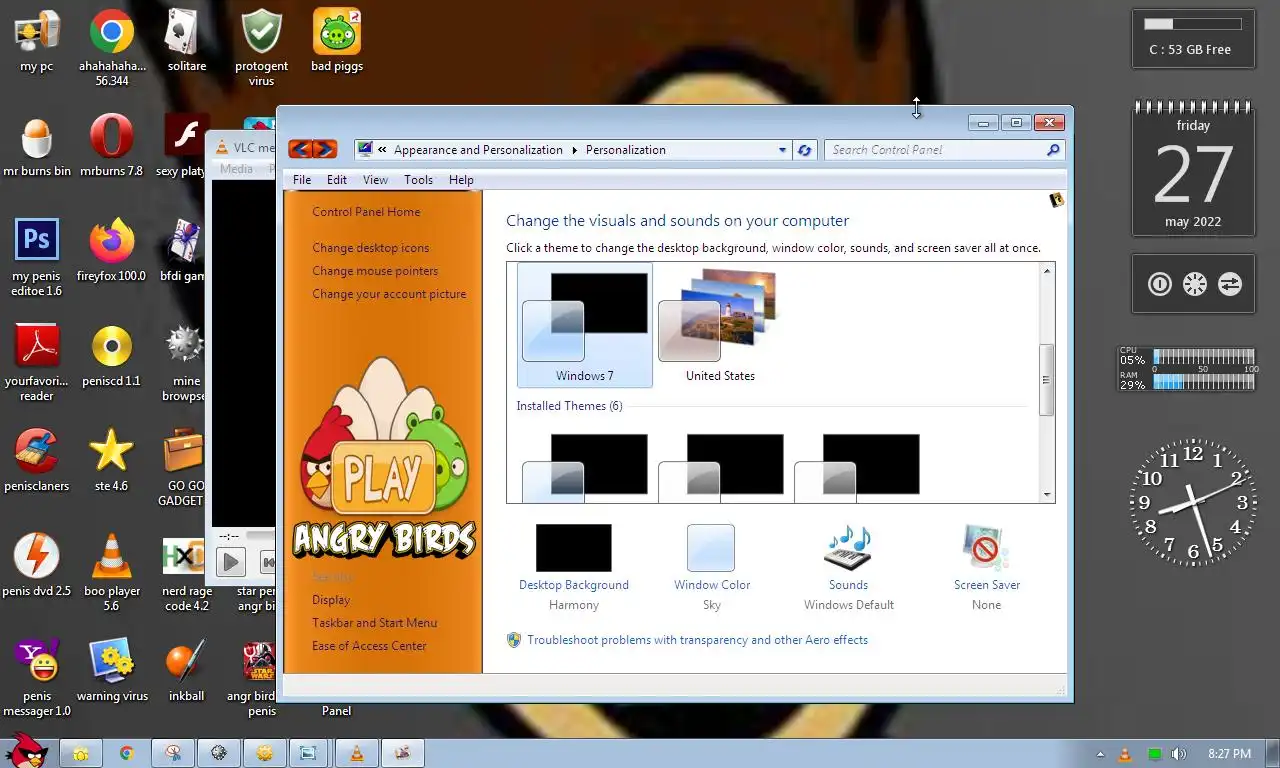Open the File menu

[302, 180]
